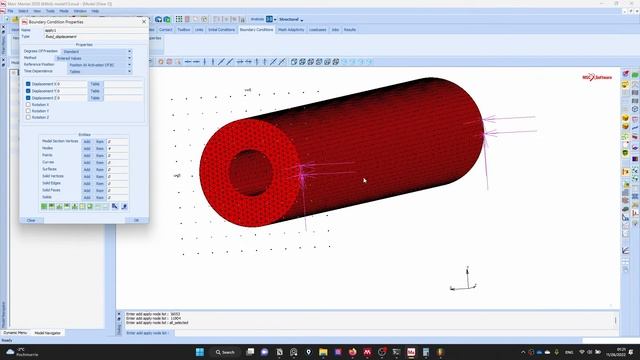Switch to the Jobs tab

(x=335, y=30)
